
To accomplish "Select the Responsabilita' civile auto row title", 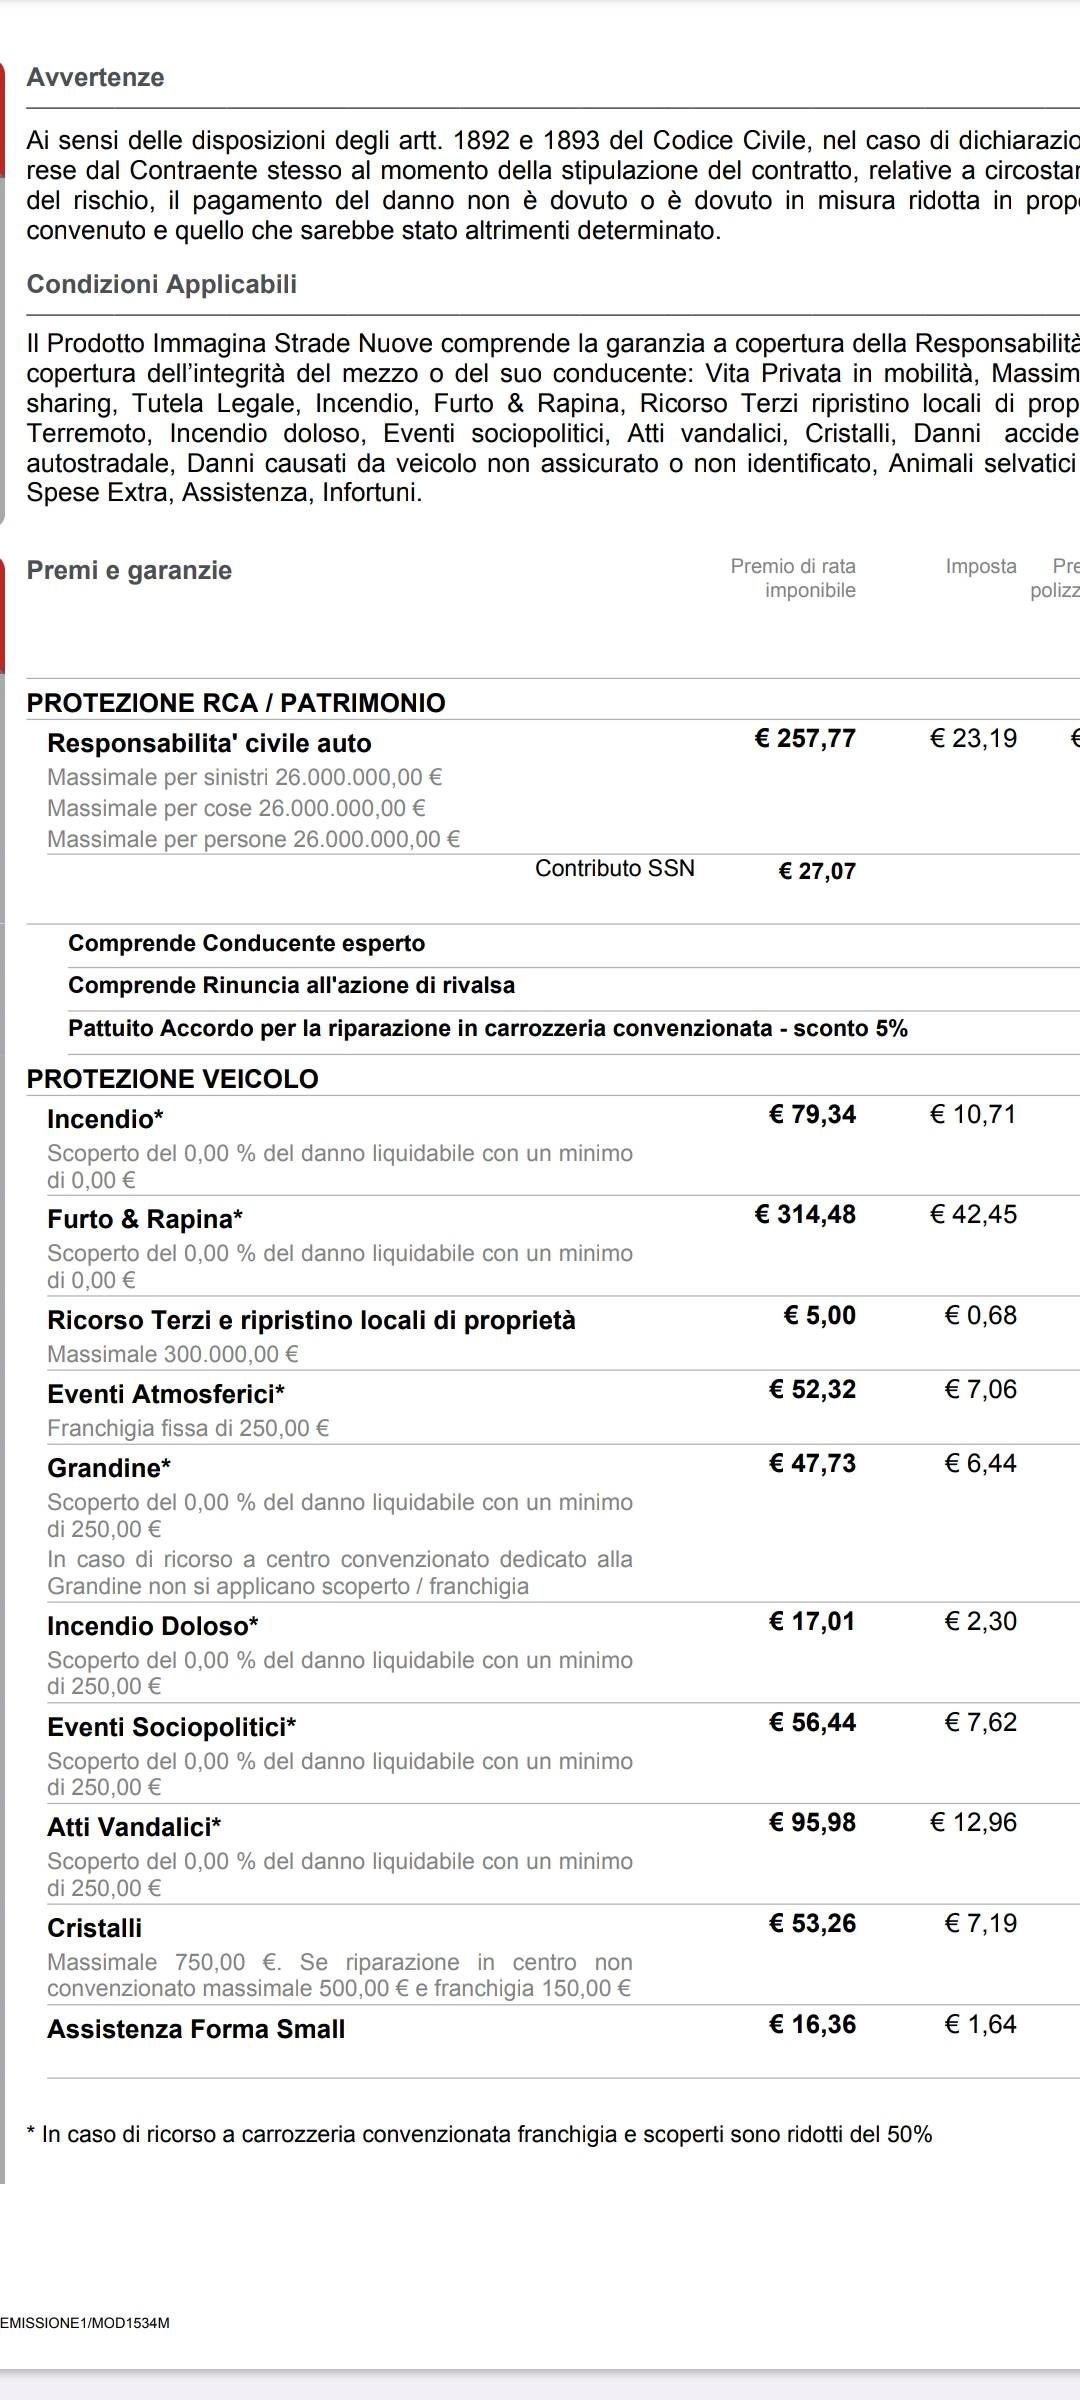I will click(x=209, y=744).
